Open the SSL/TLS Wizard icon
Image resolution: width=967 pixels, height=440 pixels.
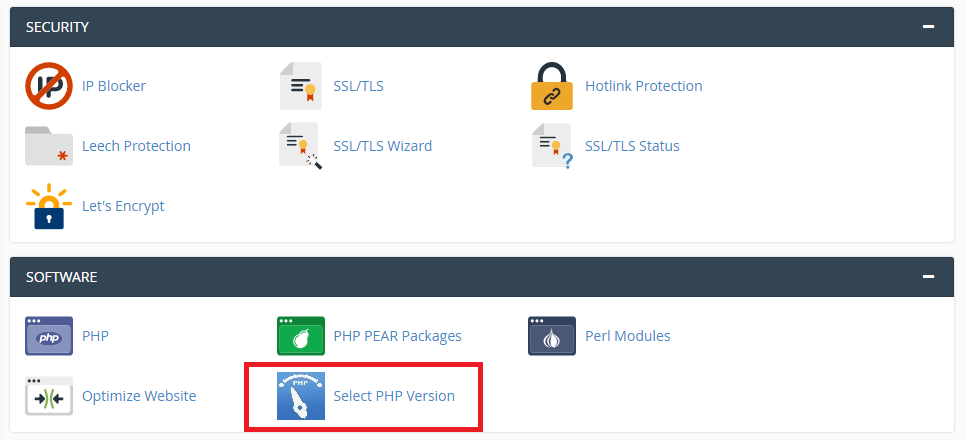click(301, 146)
